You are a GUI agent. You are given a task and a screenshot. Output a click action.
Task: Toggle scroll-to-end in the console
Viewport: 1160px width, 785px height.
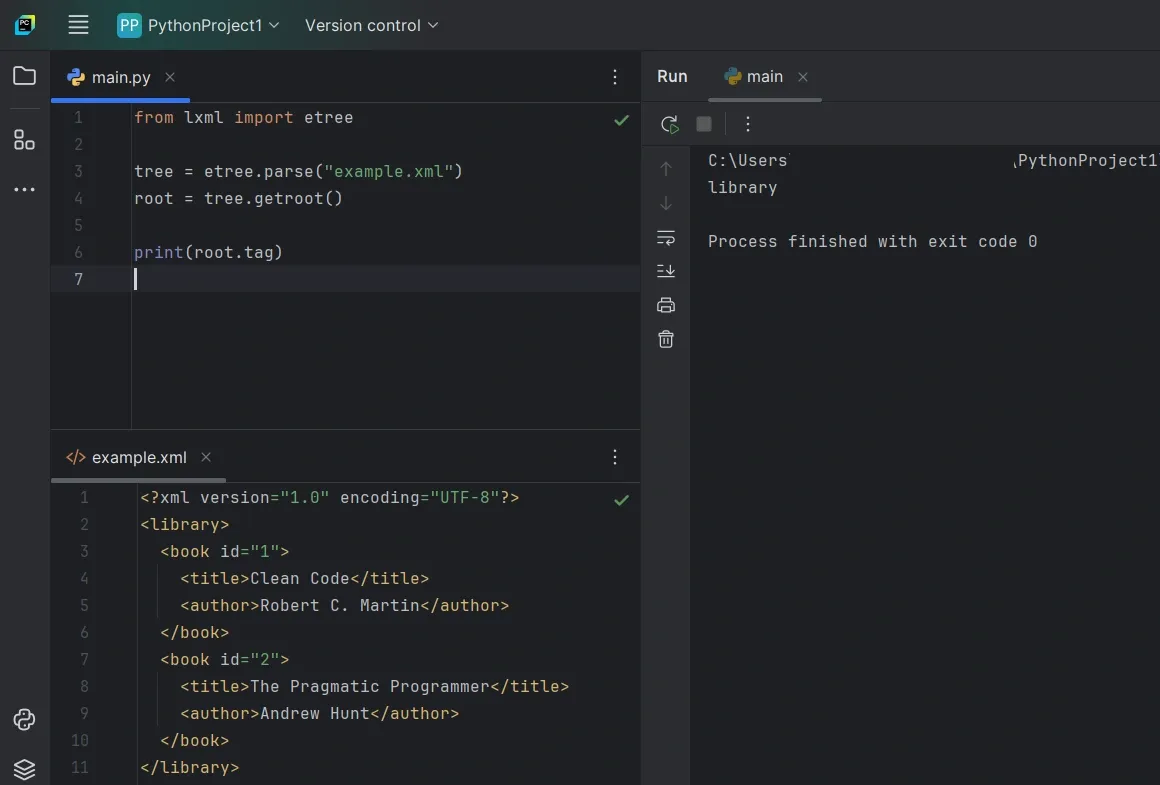tap(665, 270)
